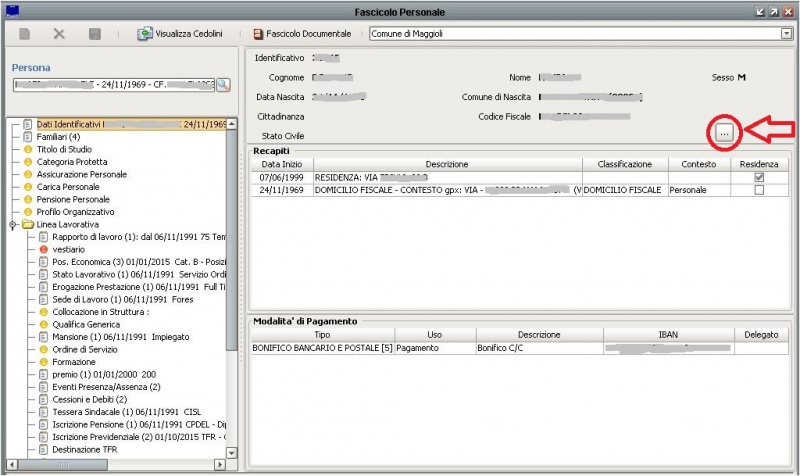This screenshot has height=476, width=800.
Task: Click the Data Inizio column header
Action: [281, 164]
